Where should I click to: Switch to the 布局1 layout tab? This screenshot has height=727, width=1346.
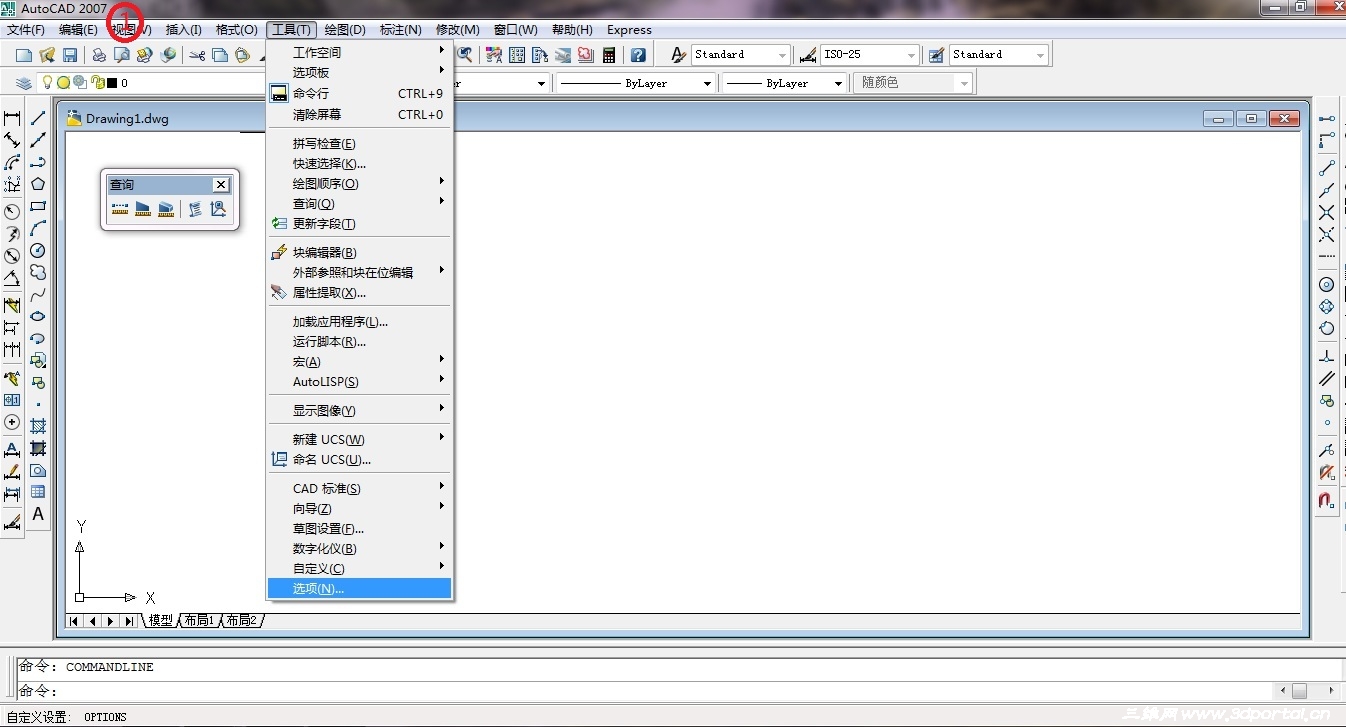pos(199,621)
